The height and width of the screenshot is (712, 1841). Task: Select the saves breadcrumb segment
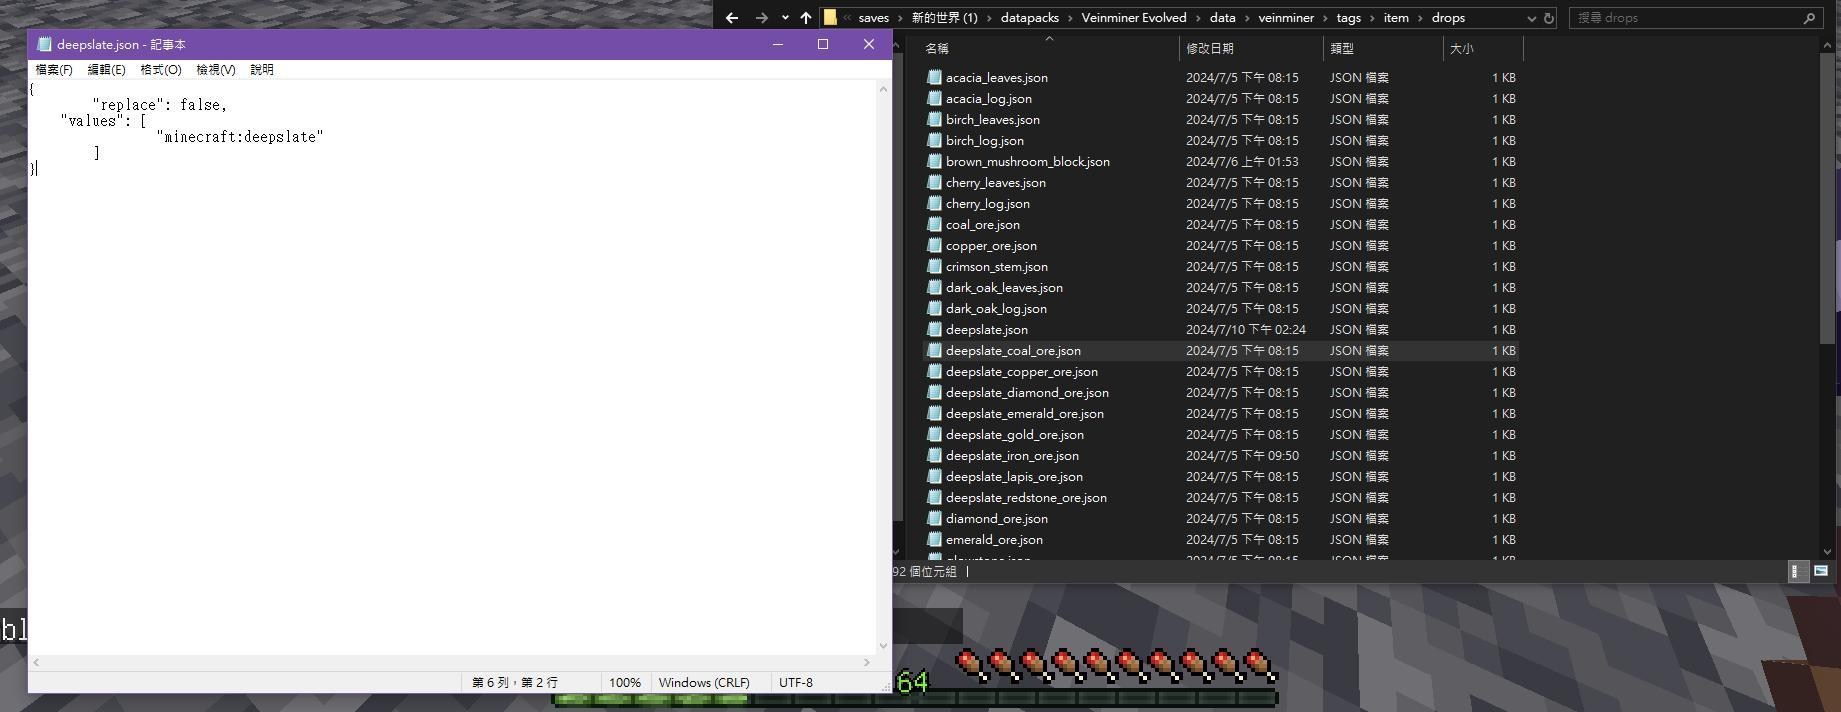873,18
